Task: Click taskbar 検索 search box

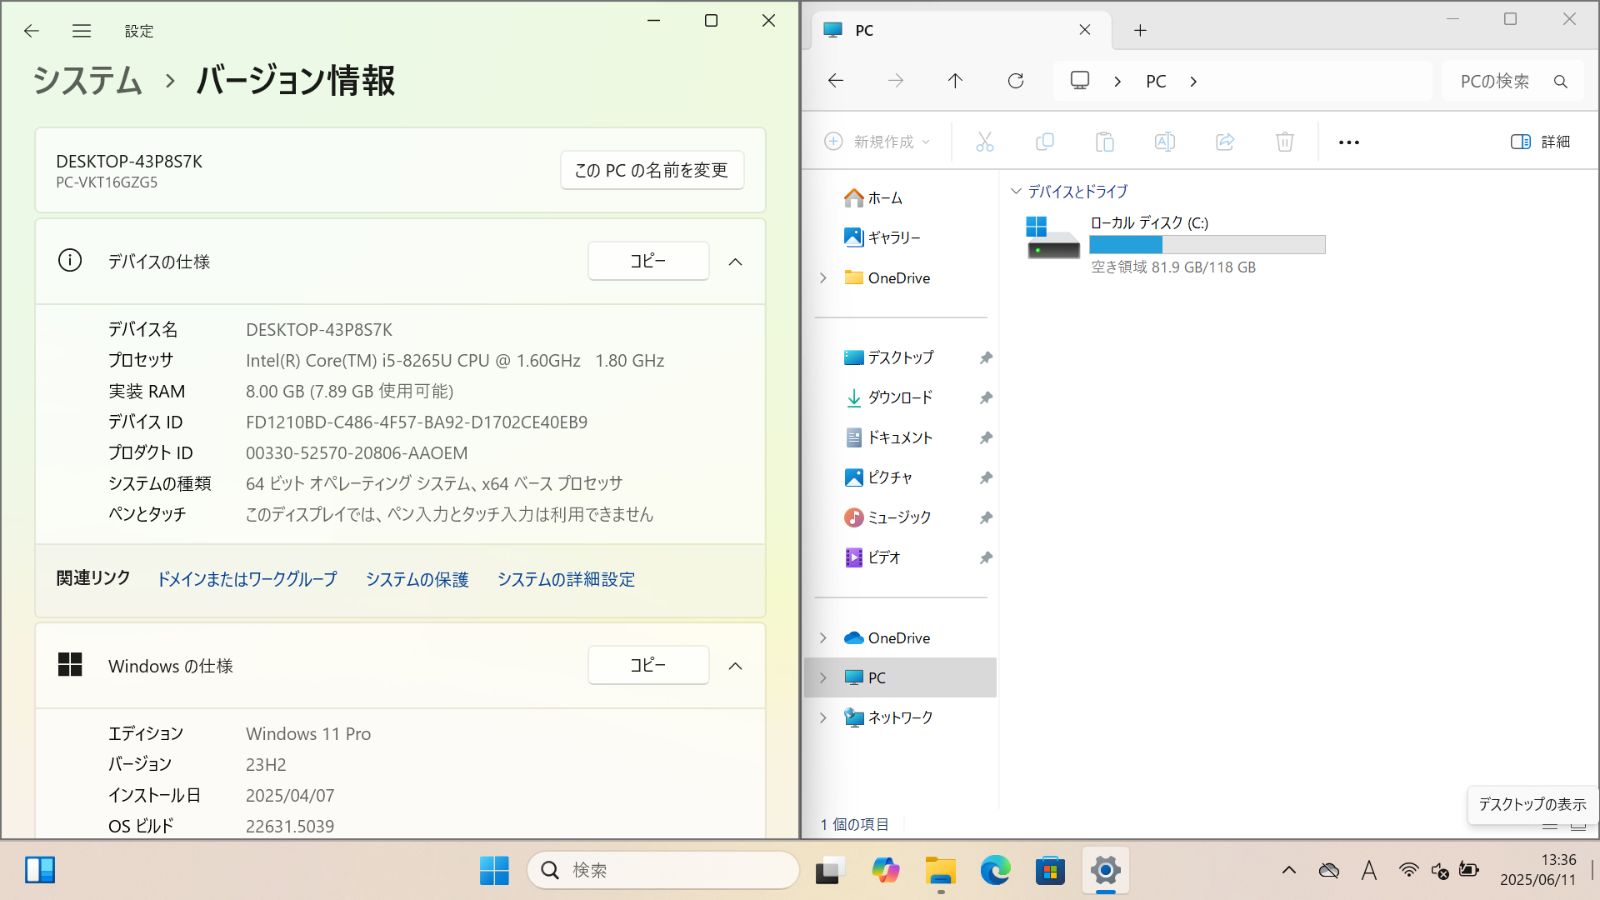Action: click(x=663, y=870)
